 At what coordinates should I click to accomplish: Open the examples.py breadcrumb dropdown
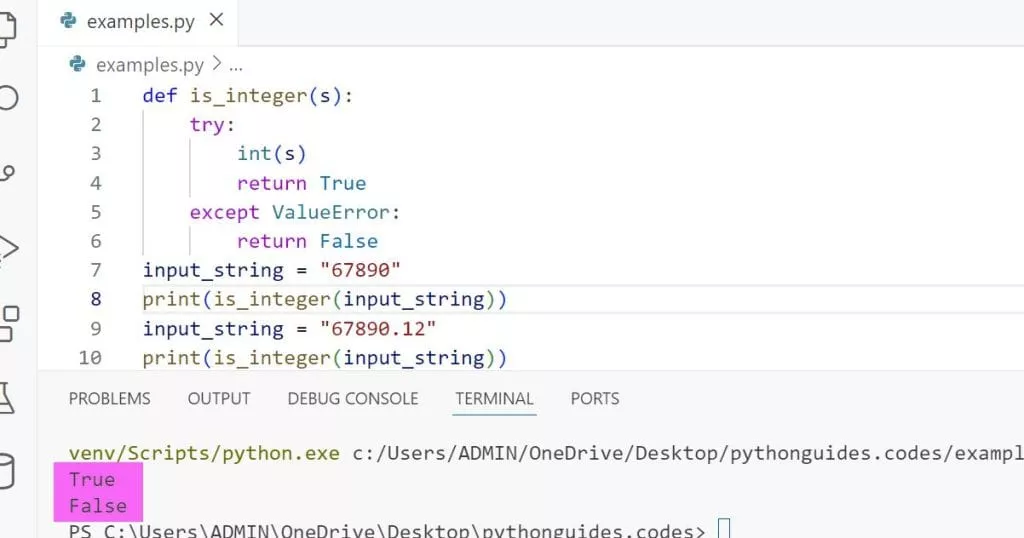pos(149,65)
